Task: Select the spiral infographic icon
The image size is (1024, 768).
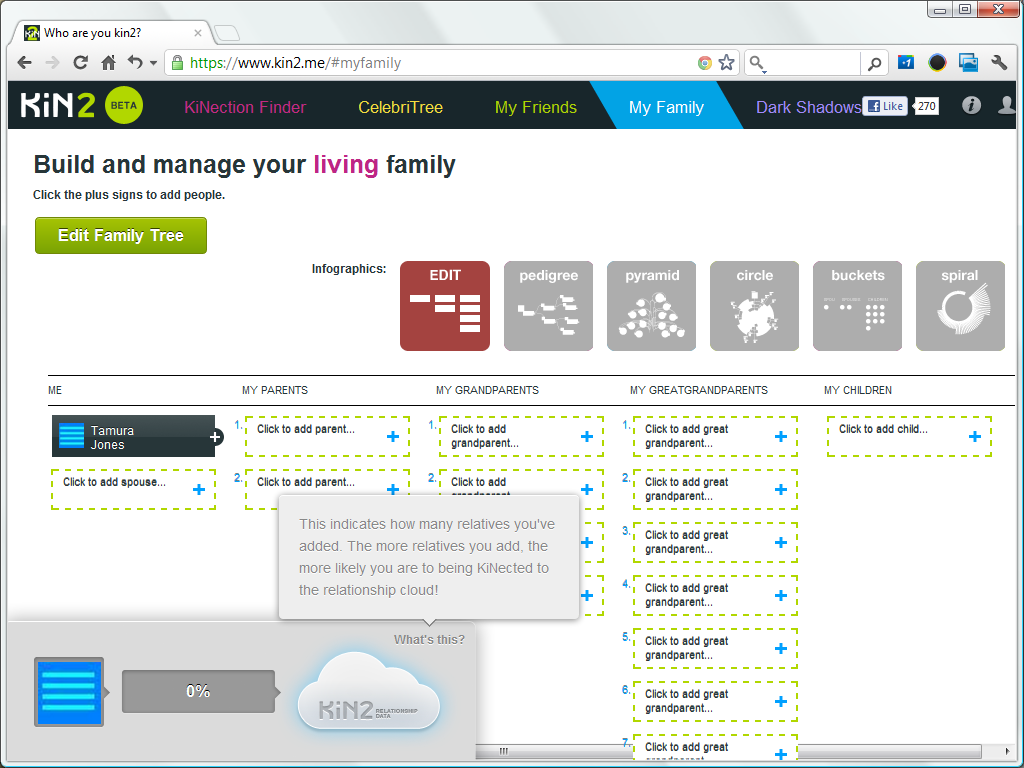Action: 960,306
